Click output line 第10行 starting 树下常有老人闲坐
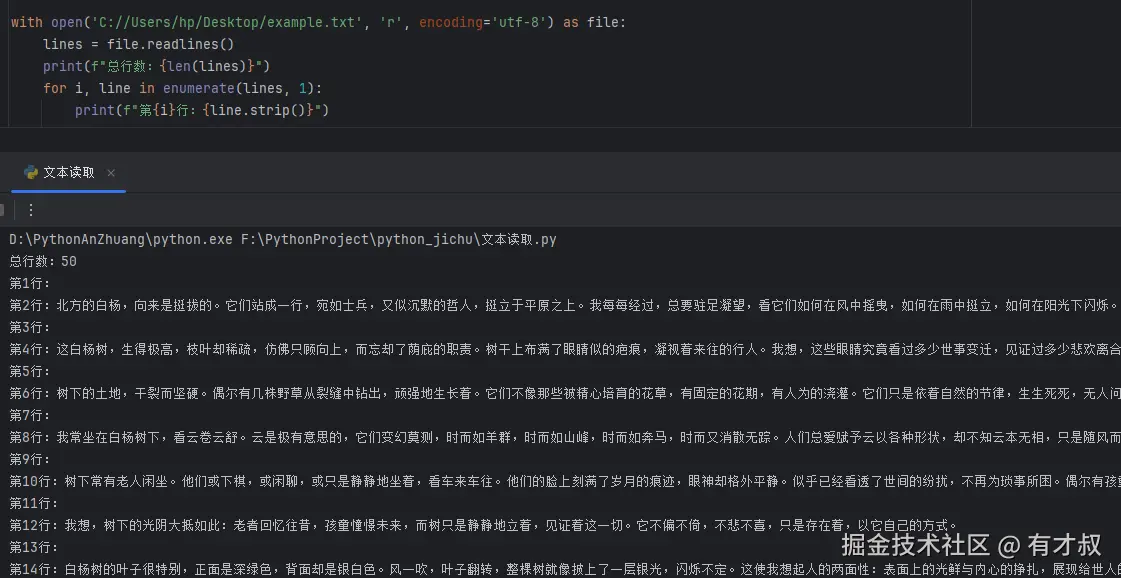Viewport: 1121px width, 578px height. [565, 481]
